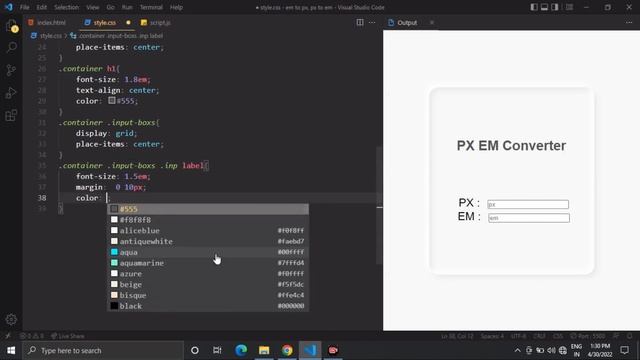Open the Manage gear settings
This screenshot has width=640, height=360.
[11, 319]
